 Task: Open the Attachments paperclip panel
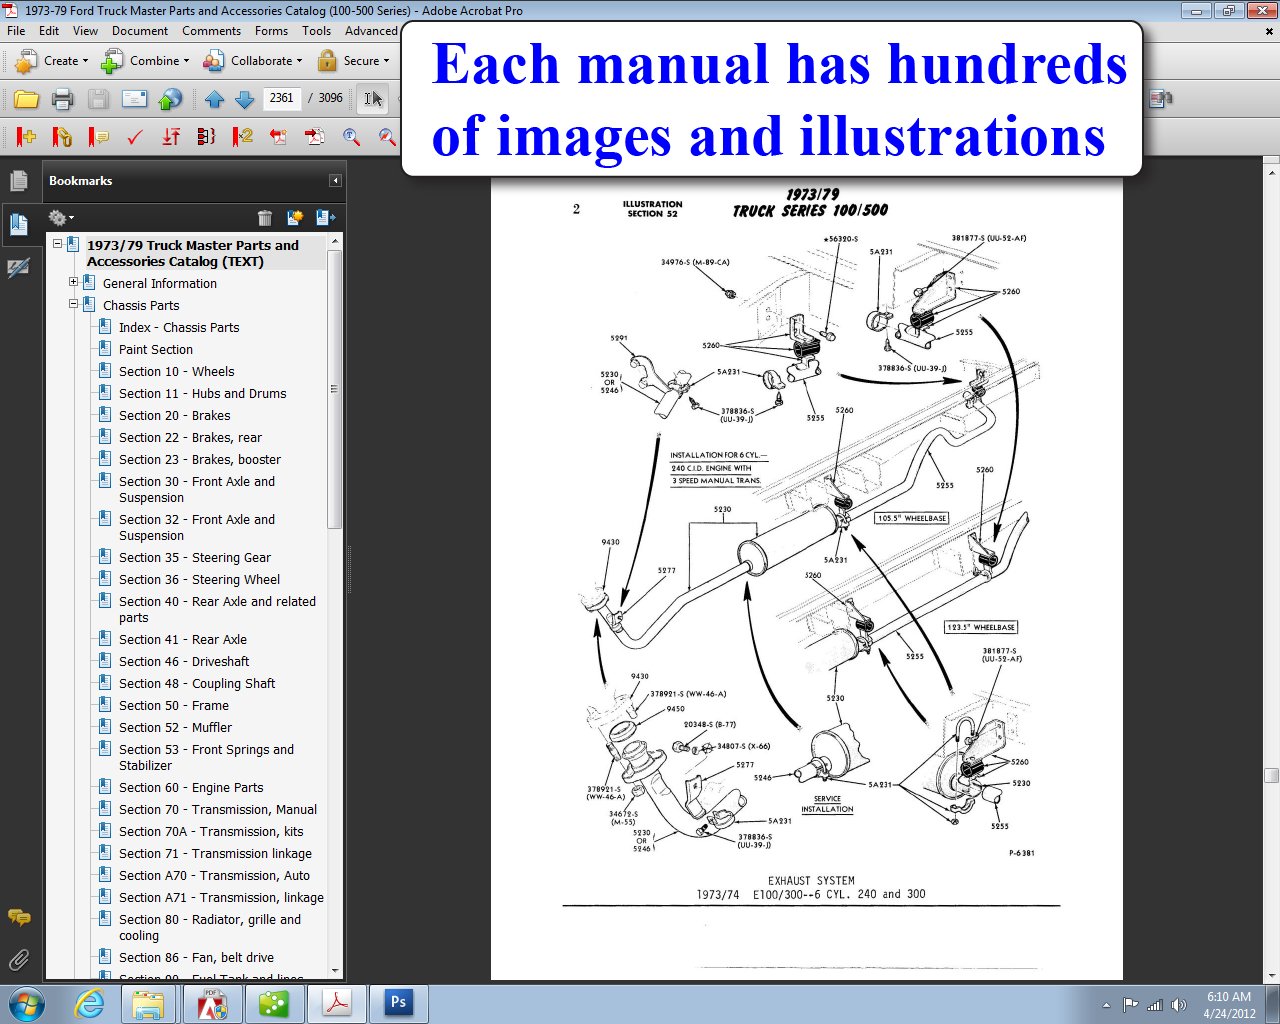coord(18,961)
